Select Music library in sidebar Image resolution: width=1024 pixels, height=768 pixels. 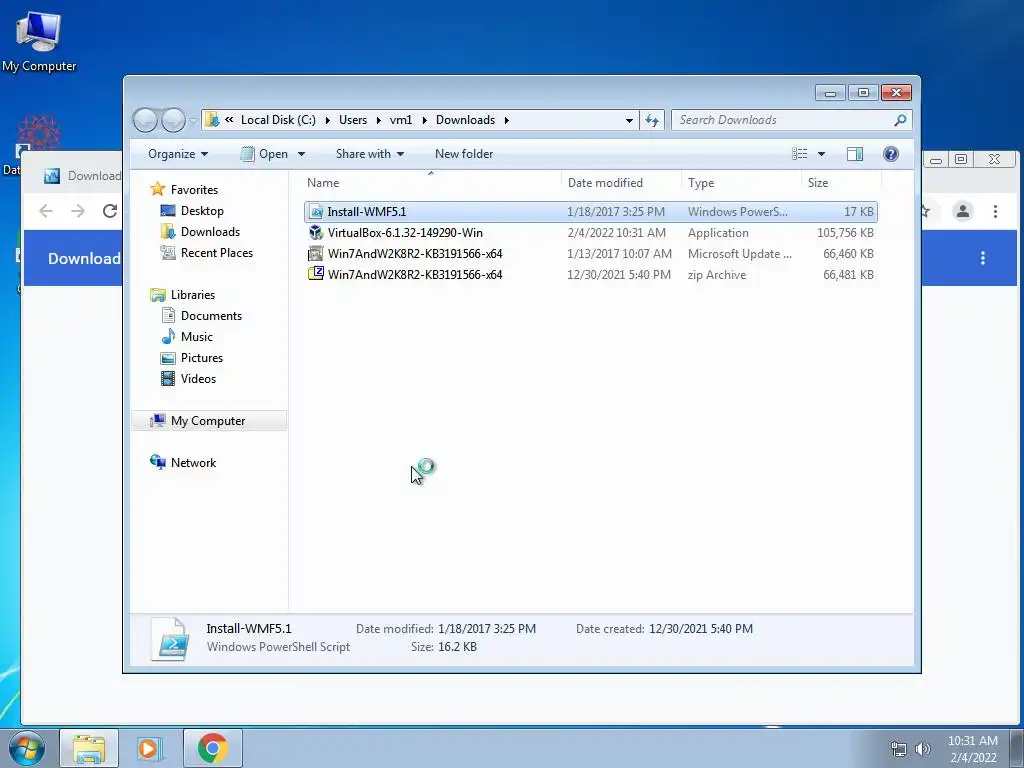197,336
